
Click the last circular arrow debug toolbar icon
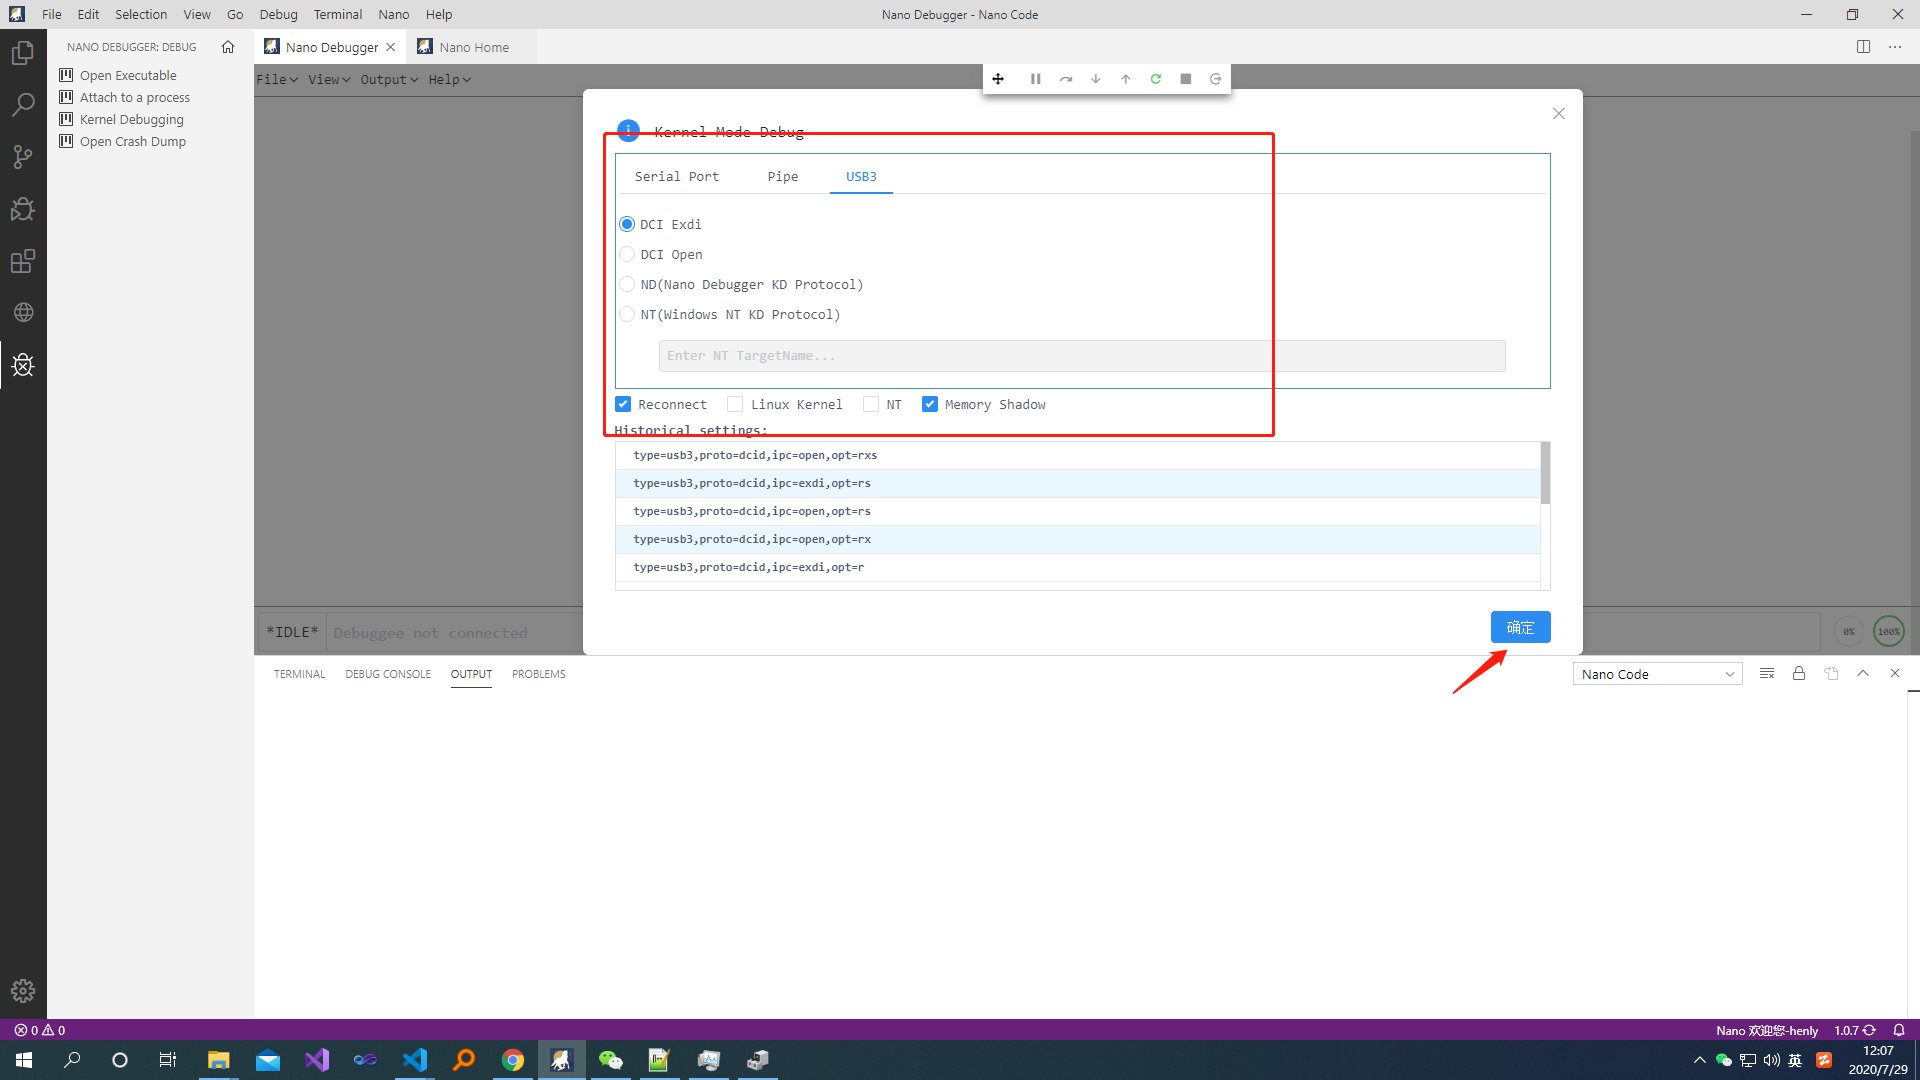click(x=1216, y=79)
